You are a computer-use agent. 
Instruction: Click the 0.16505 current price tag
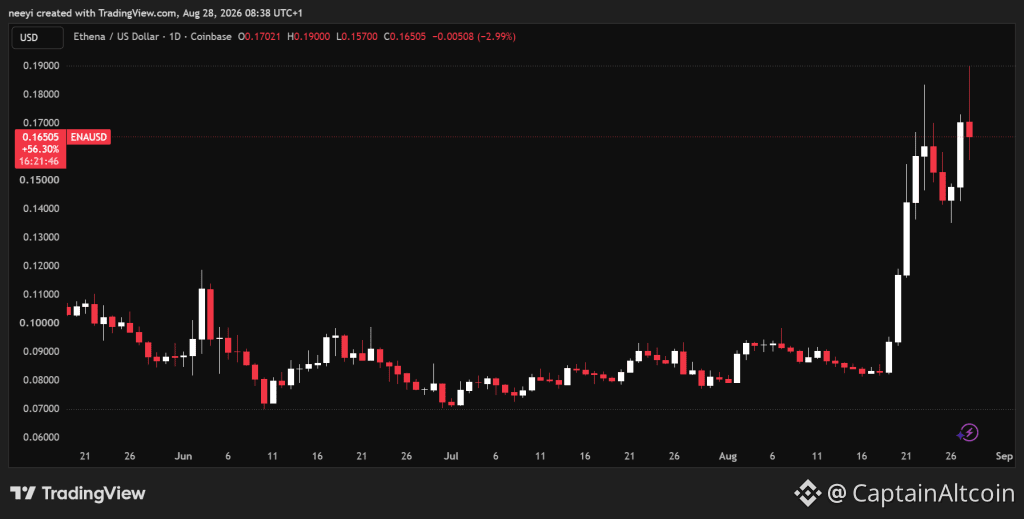[40, 137]
